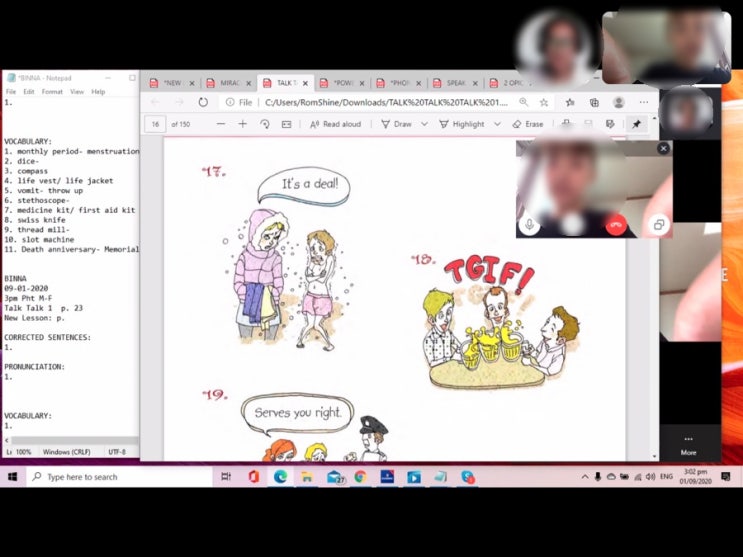743x557 pixels.
Task: Click 'CORRECTED SENTENCES:' text in Notepad
Action: click(x=47, y=338)
